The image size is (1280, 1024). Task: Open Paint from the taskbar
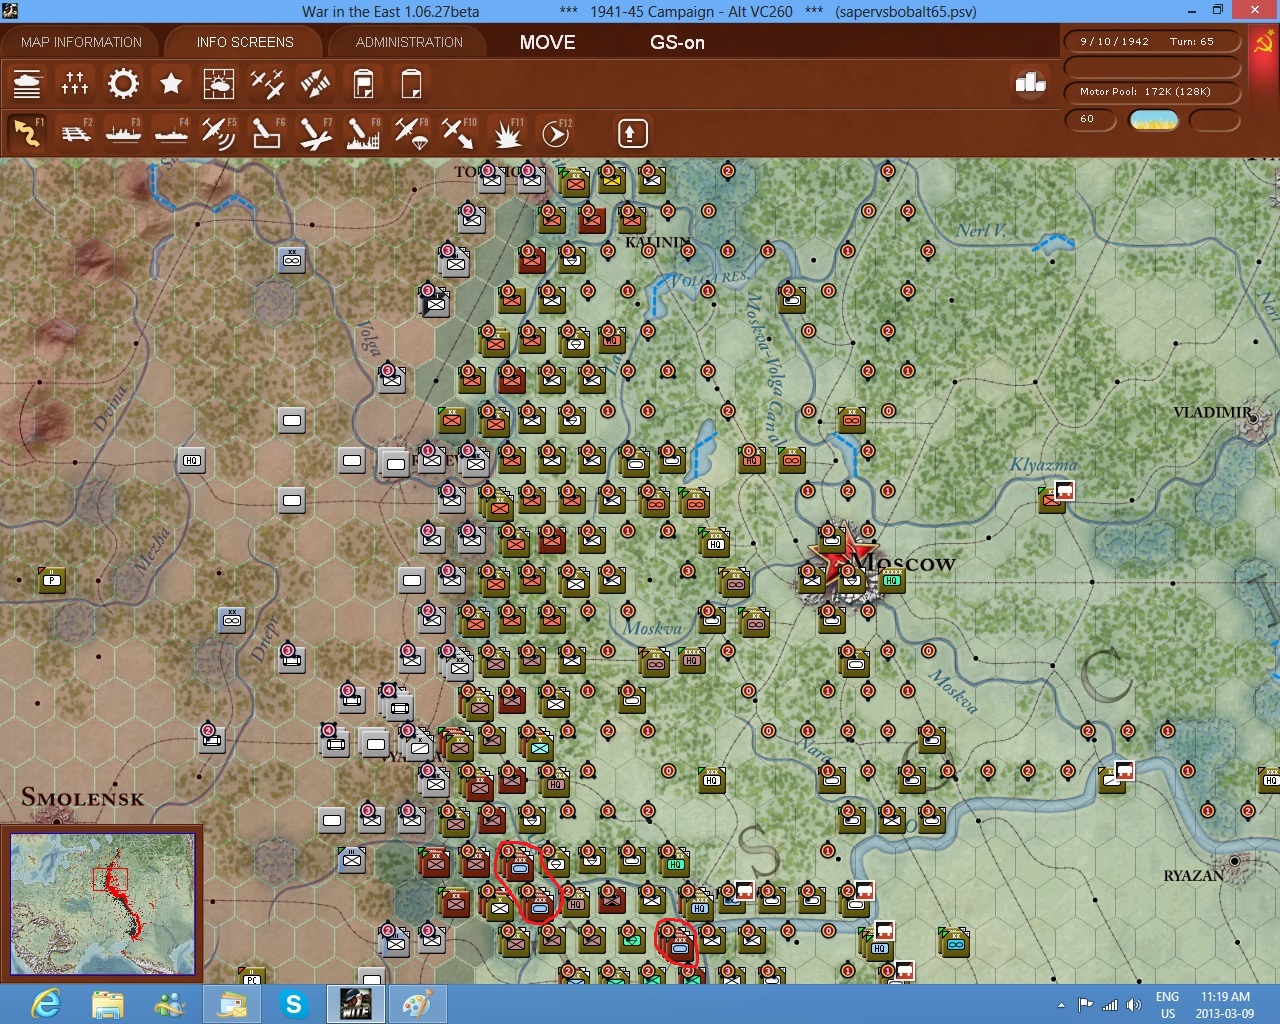click(x=417, y=1004)
